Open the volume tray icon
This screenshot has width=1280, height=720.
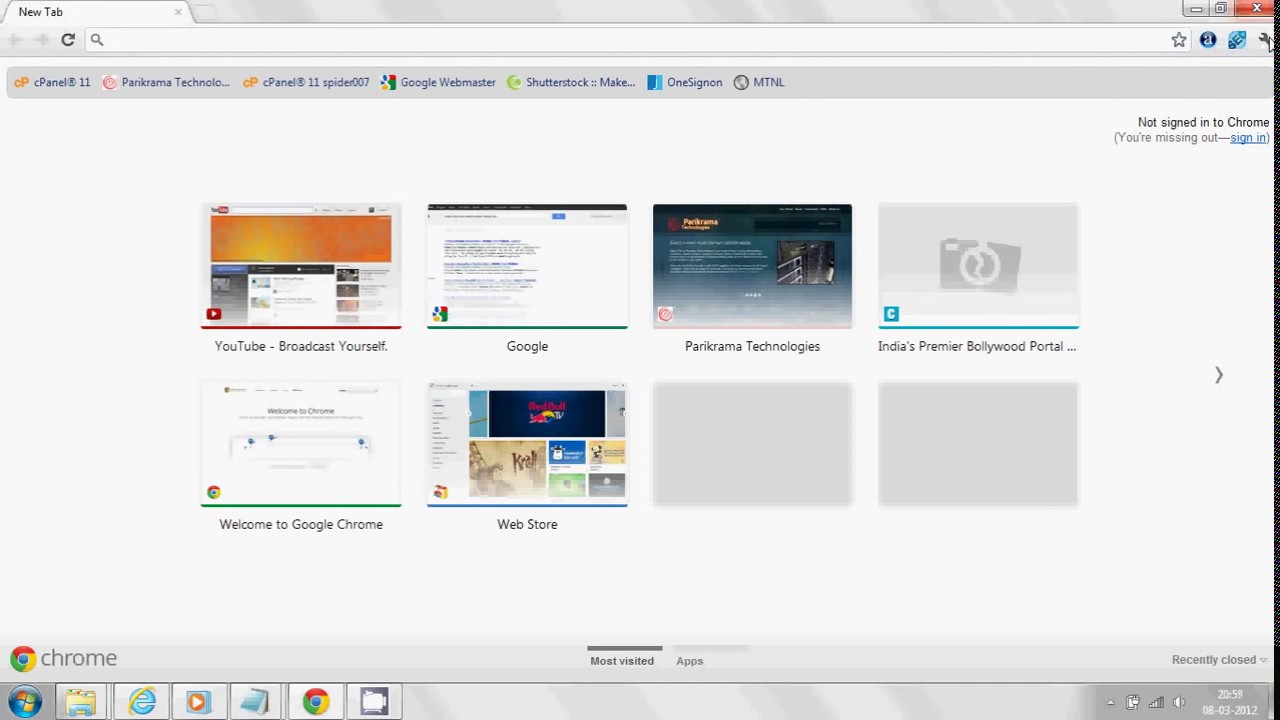[x=1179, y=702]
